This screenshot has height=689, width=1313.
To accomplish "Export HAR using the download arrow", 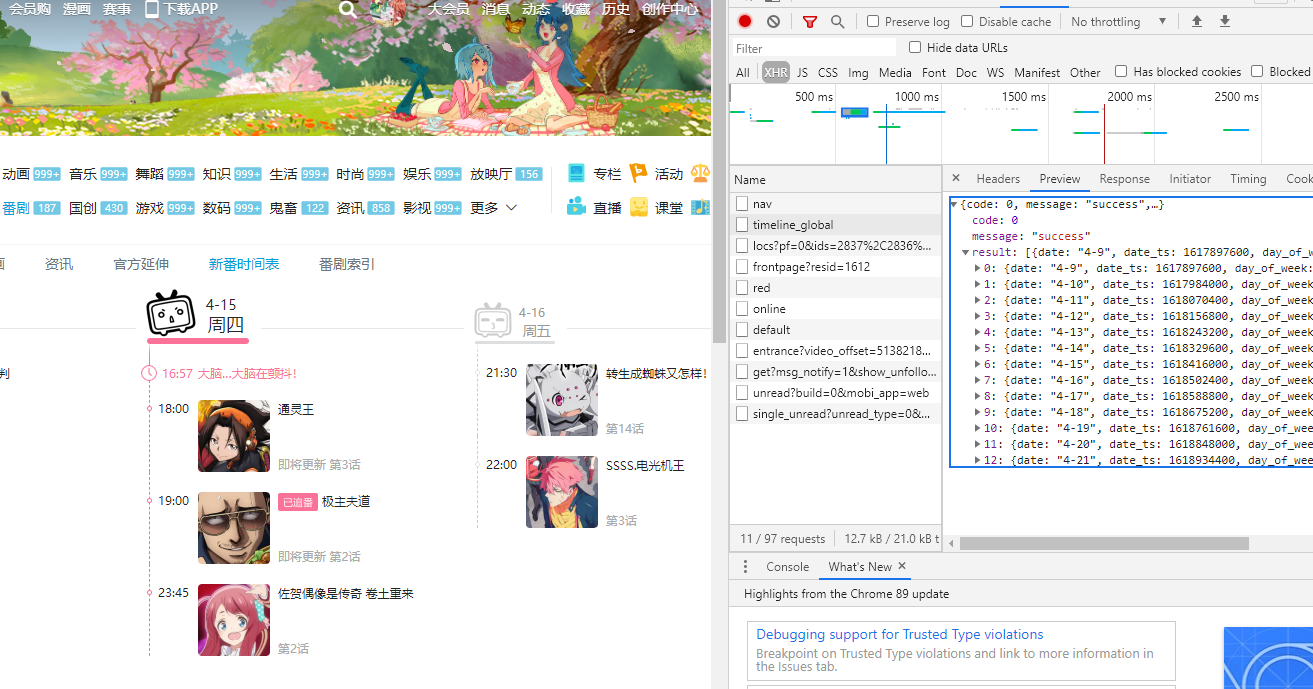I will point(1224,21).
